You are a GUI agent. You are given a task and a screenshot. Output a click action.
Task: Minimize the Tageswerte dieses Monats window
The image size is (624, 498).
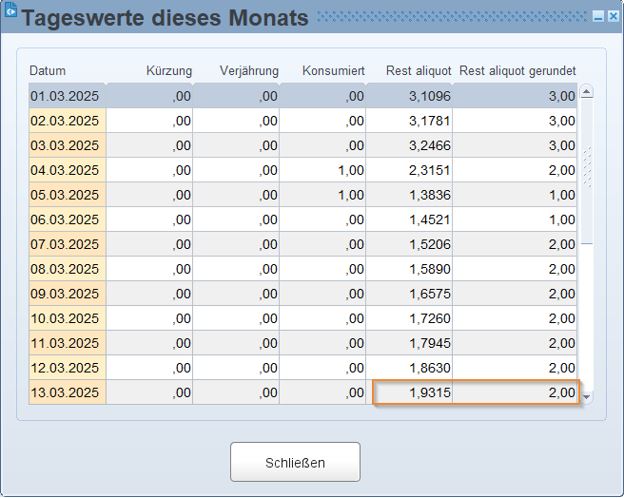pyautogui.click(x=598, y=17)
